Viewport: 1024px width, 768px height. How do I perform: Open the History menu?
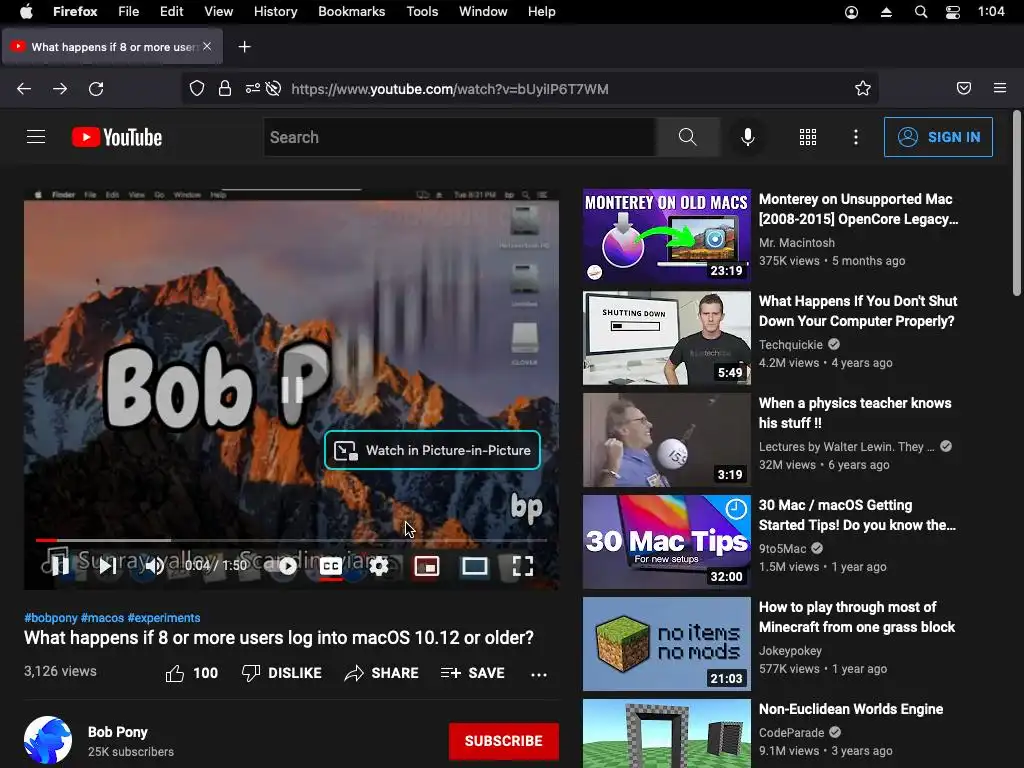[276, 12]
